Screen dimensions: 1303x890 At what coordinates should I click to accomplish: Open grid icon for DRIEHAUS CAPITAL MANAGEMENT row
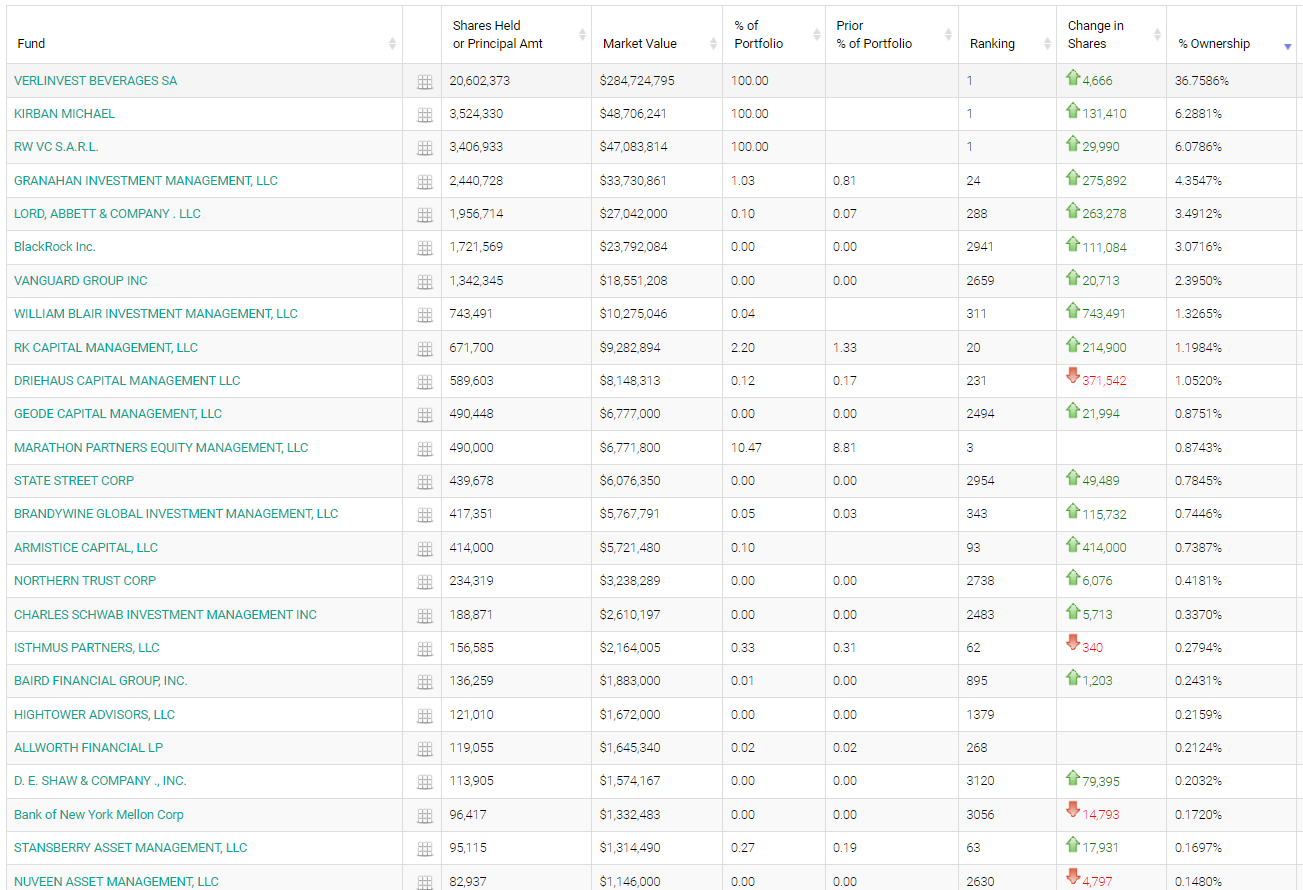424,382
